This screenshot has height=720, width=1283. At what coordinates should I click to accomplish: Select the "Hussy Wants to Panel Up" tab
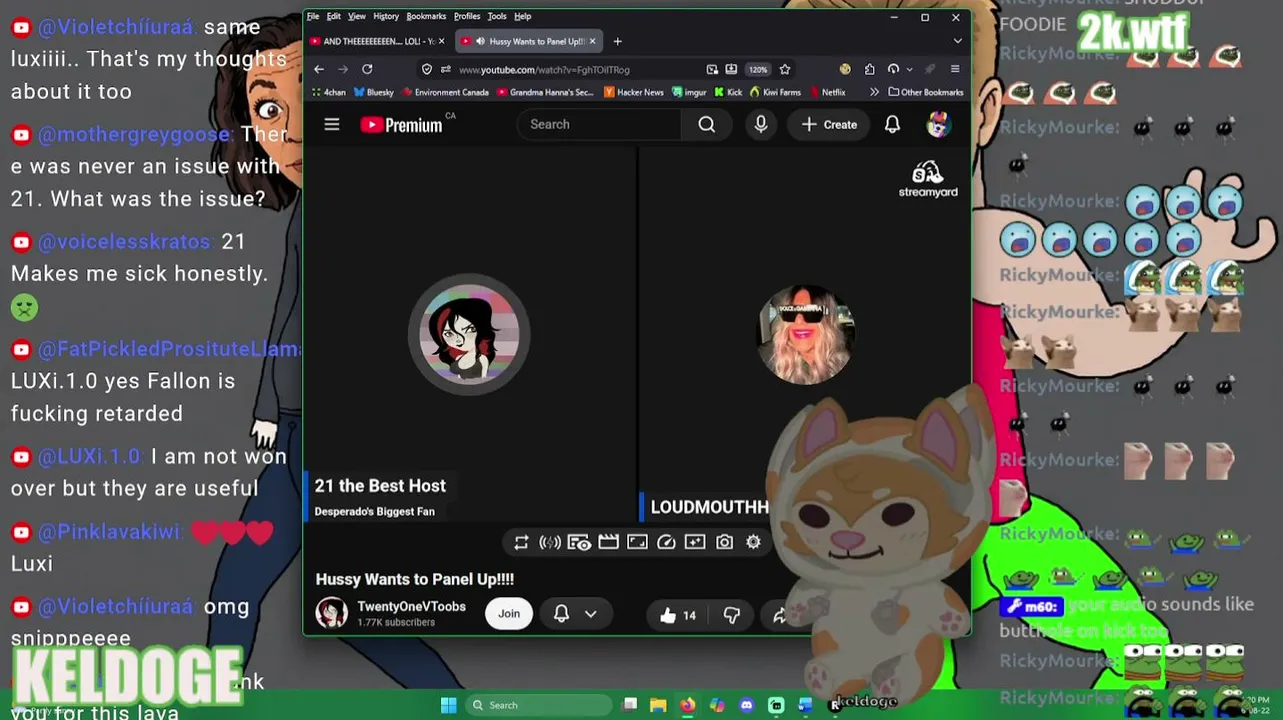click(x=527, y=41)
